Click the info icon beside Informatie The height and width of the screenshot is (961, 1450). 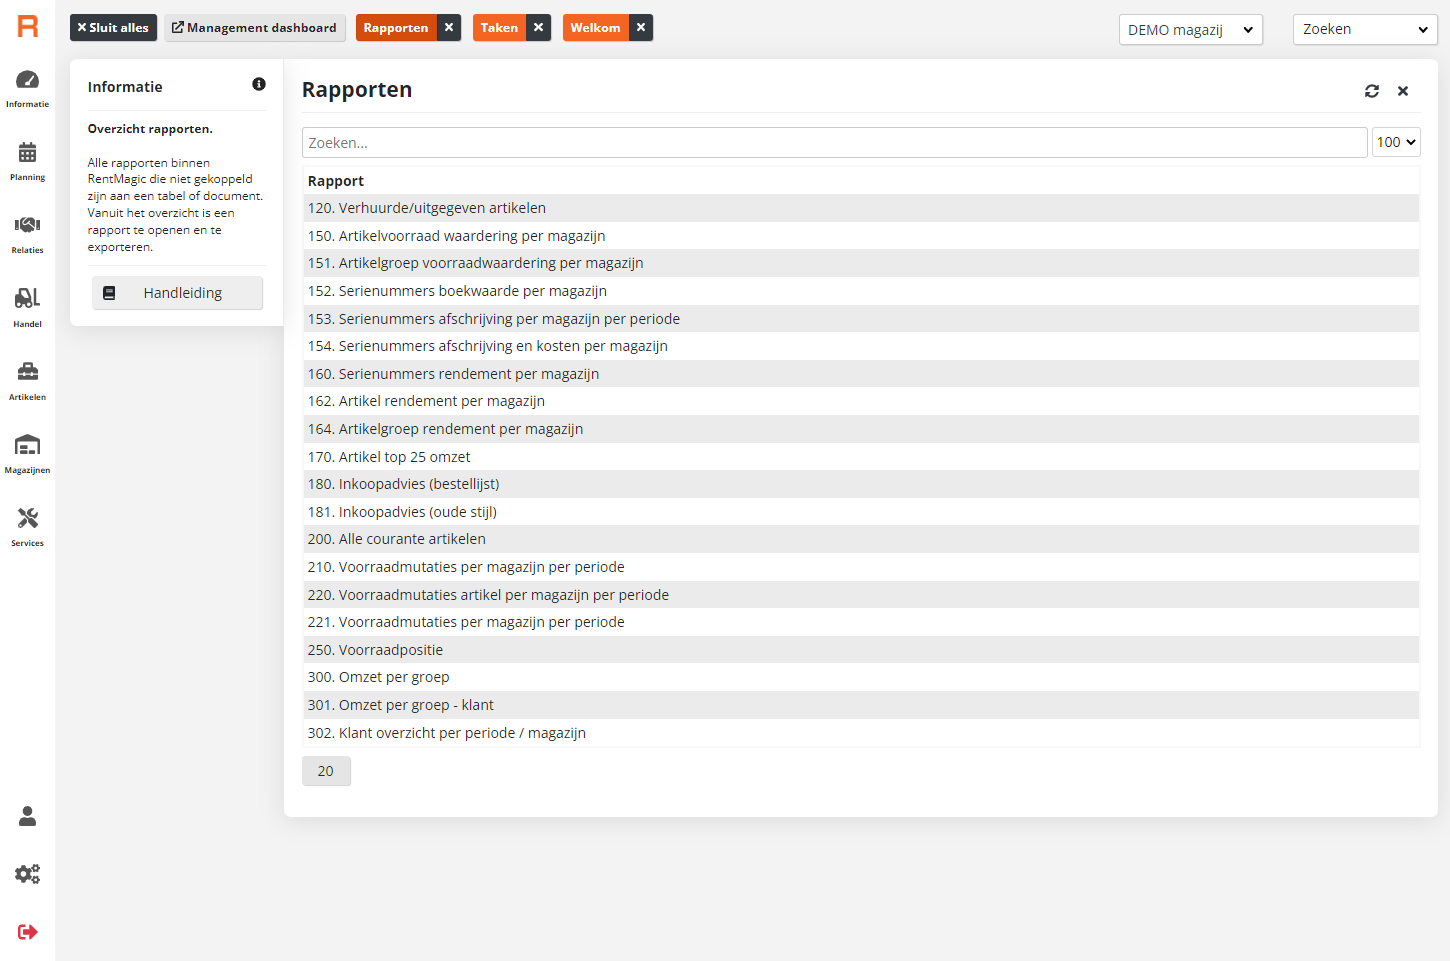(x=259, y=84)
